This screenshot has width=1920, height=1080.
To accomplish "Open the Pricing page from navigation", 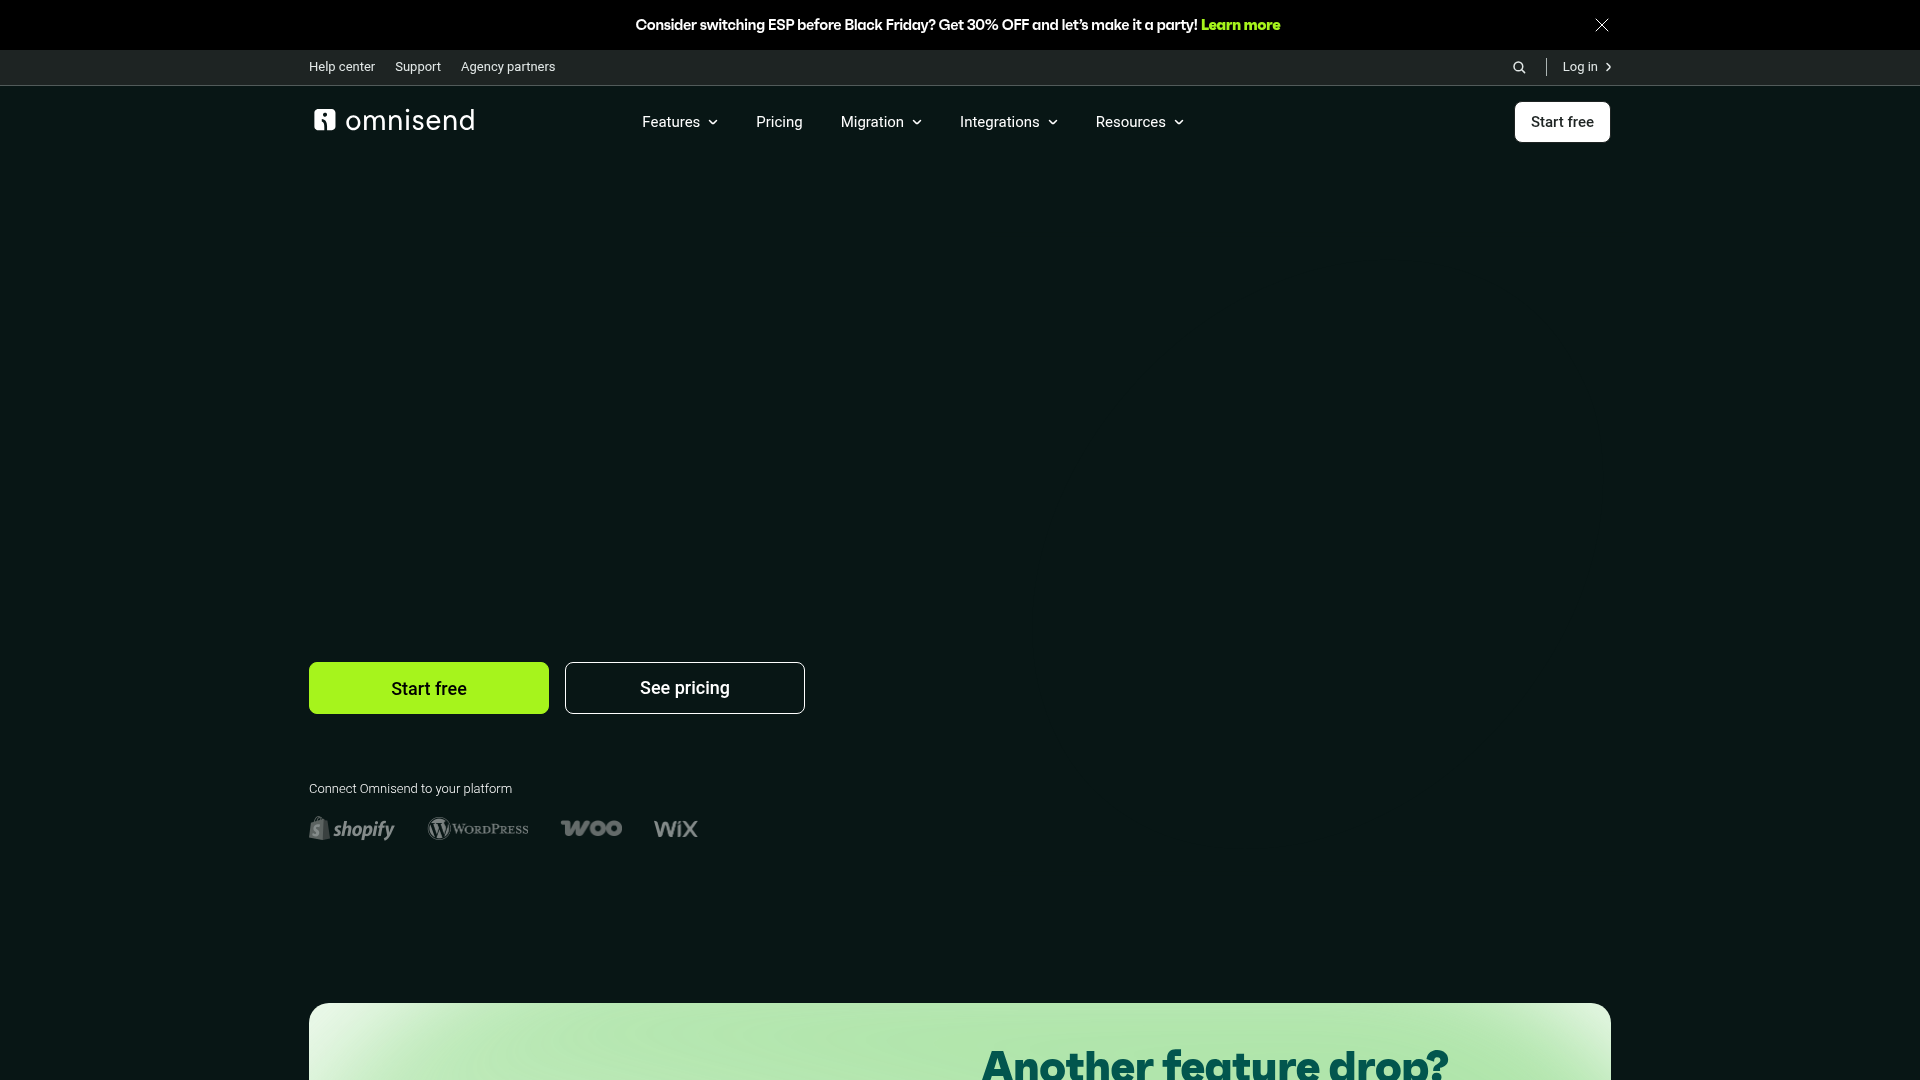I will click(779, 122).
